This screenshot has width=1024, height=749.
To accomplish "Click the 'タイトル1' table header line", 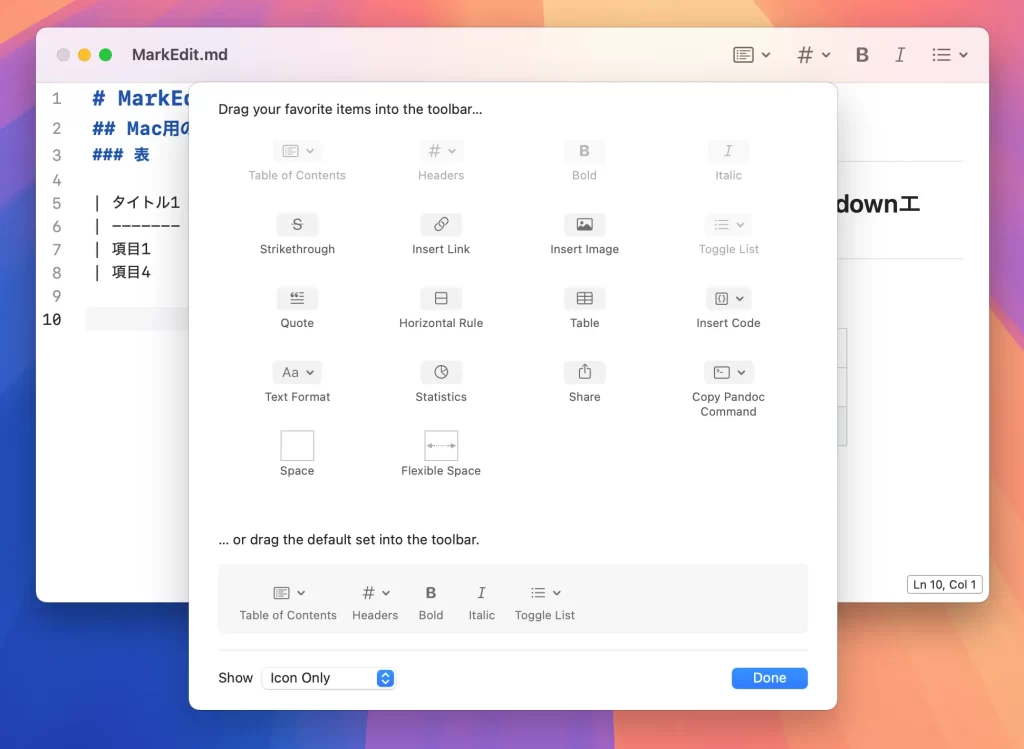I will click(136, 202).
